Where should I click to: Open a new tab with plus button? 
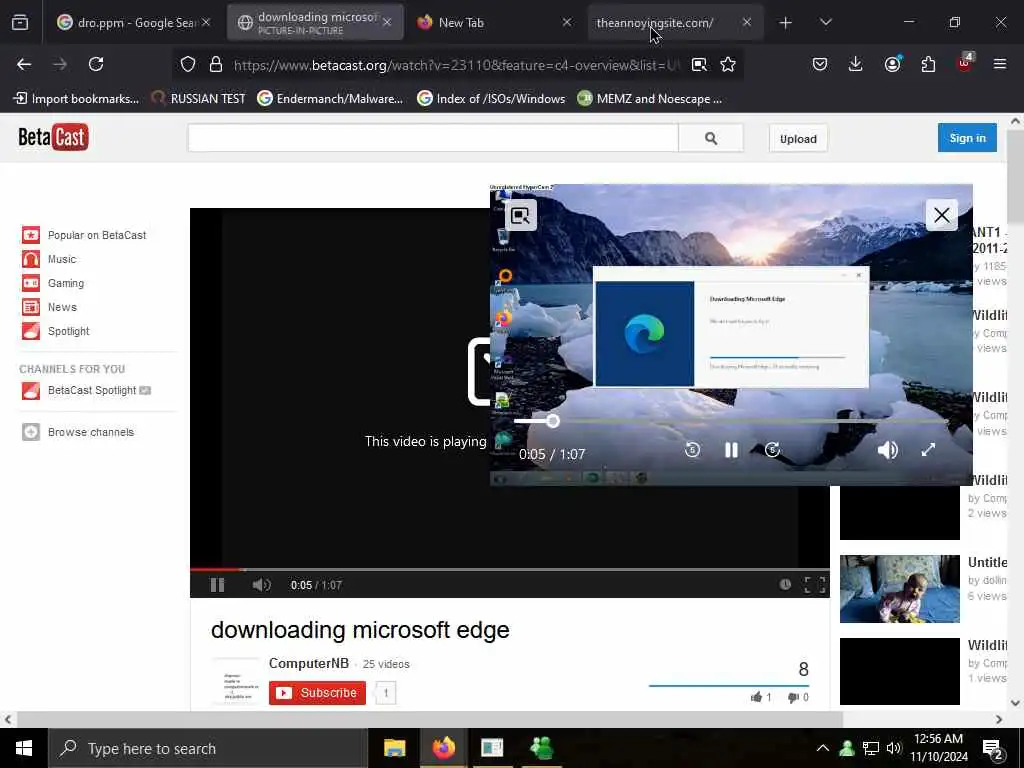pyautogui.click(x=785, y=23)
